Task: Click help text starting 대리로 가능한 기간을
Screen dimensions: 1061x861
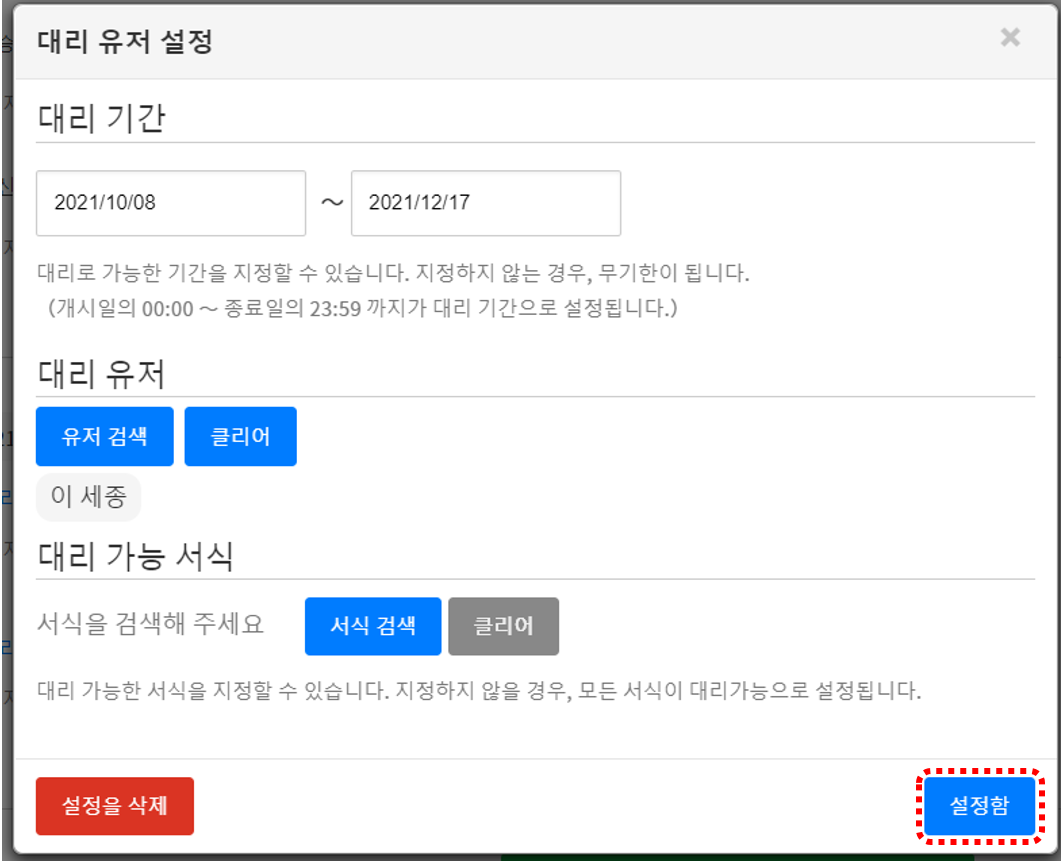Action: (392, 273)
